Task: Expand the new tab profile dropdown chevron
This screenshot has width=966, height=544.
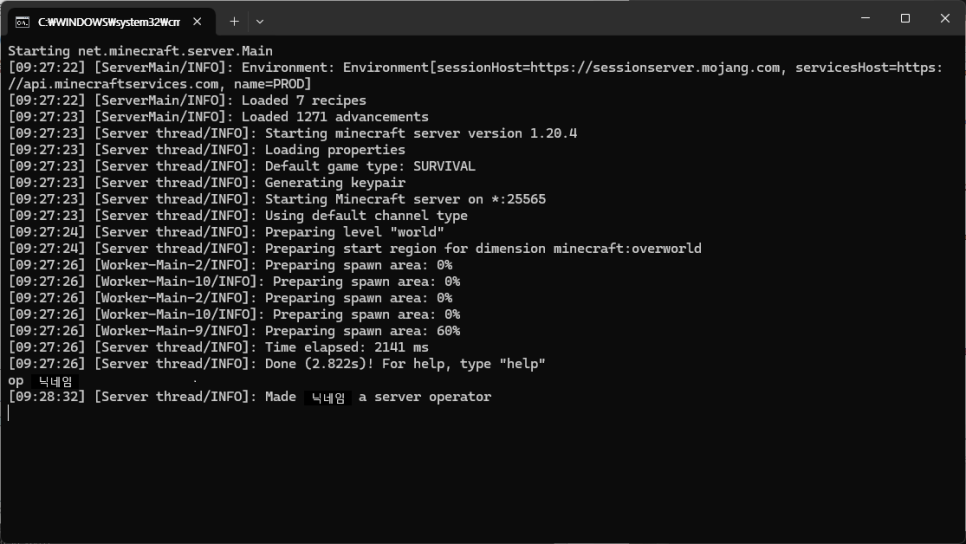Action: click(260, 21)
